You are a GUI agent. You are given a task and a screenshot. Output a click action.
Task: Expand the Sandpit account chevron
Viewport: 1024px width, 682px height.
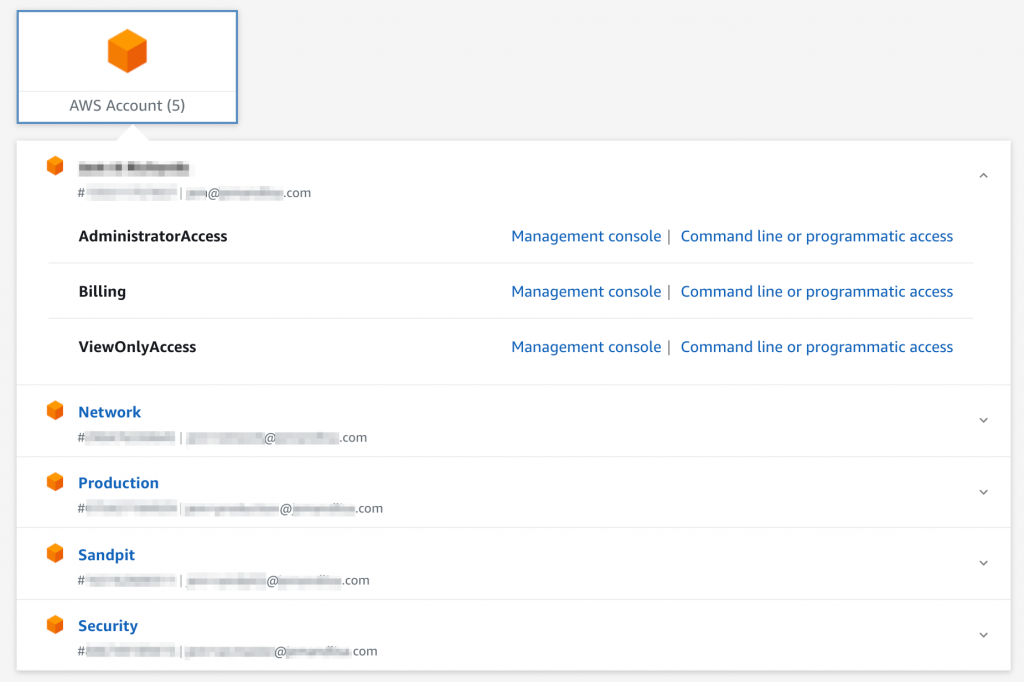[x=984, y=563]
